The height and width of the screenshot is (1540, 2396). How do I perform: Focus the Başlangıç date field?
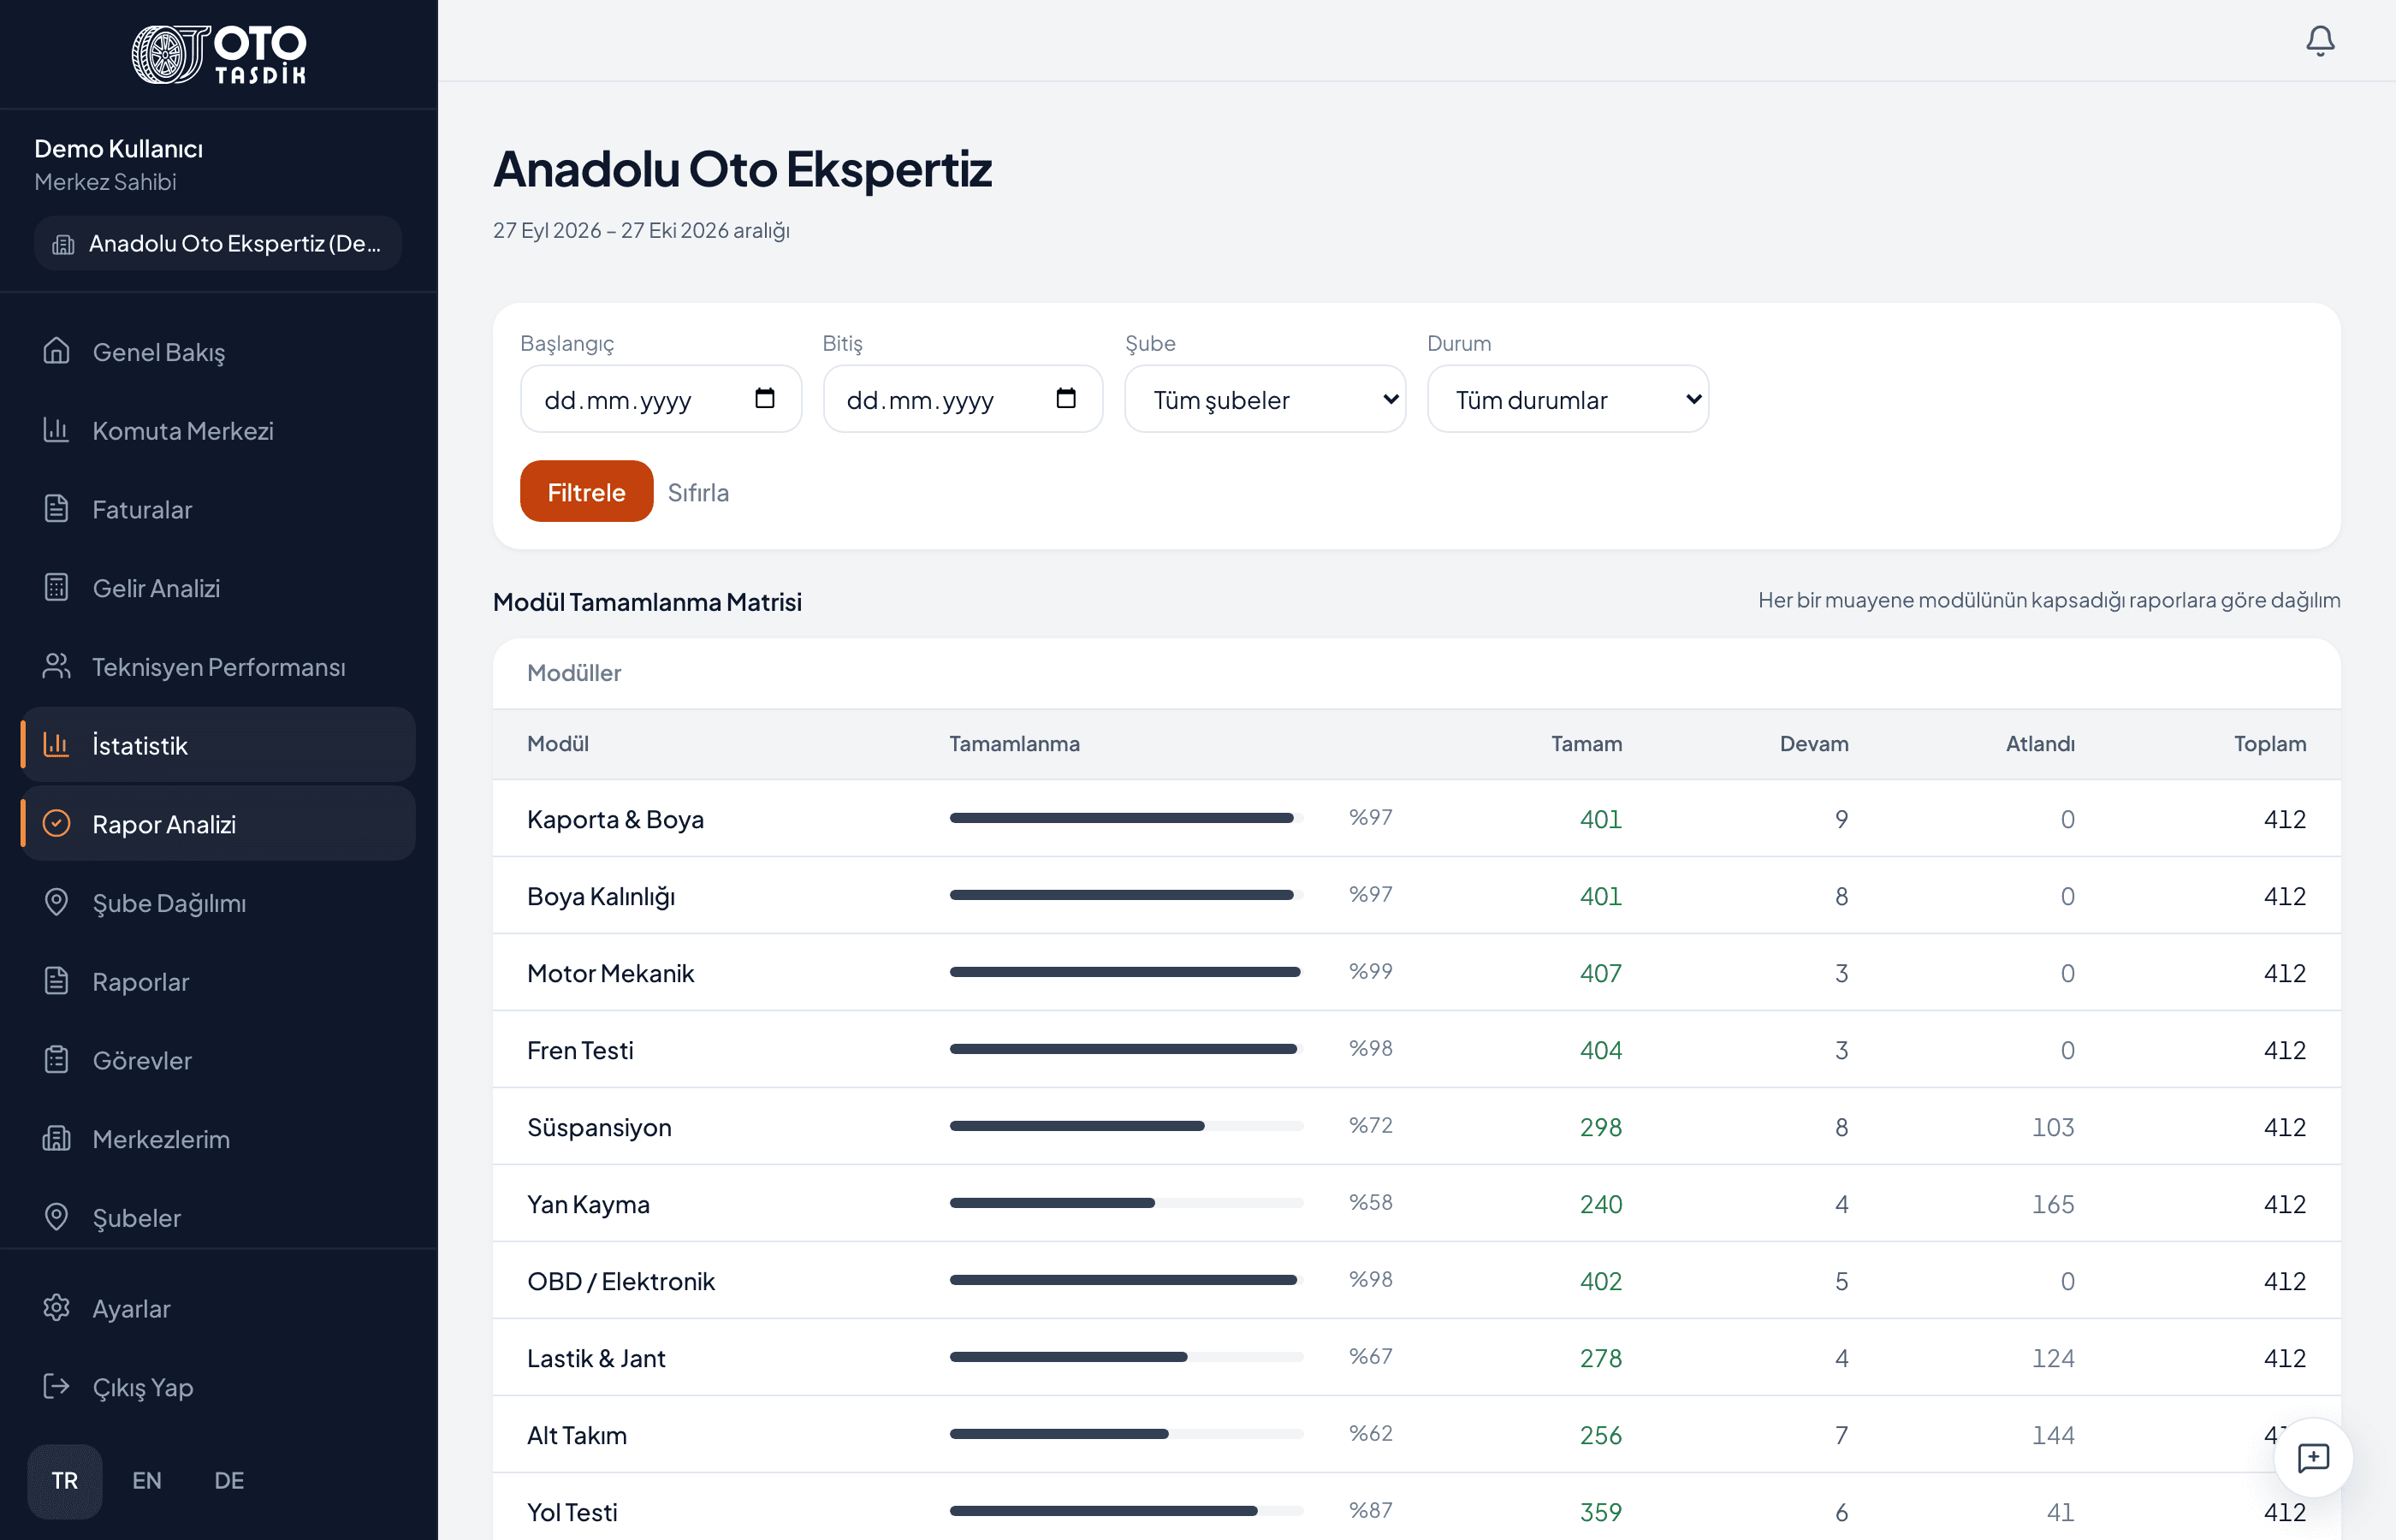click(x=661, y=399)
